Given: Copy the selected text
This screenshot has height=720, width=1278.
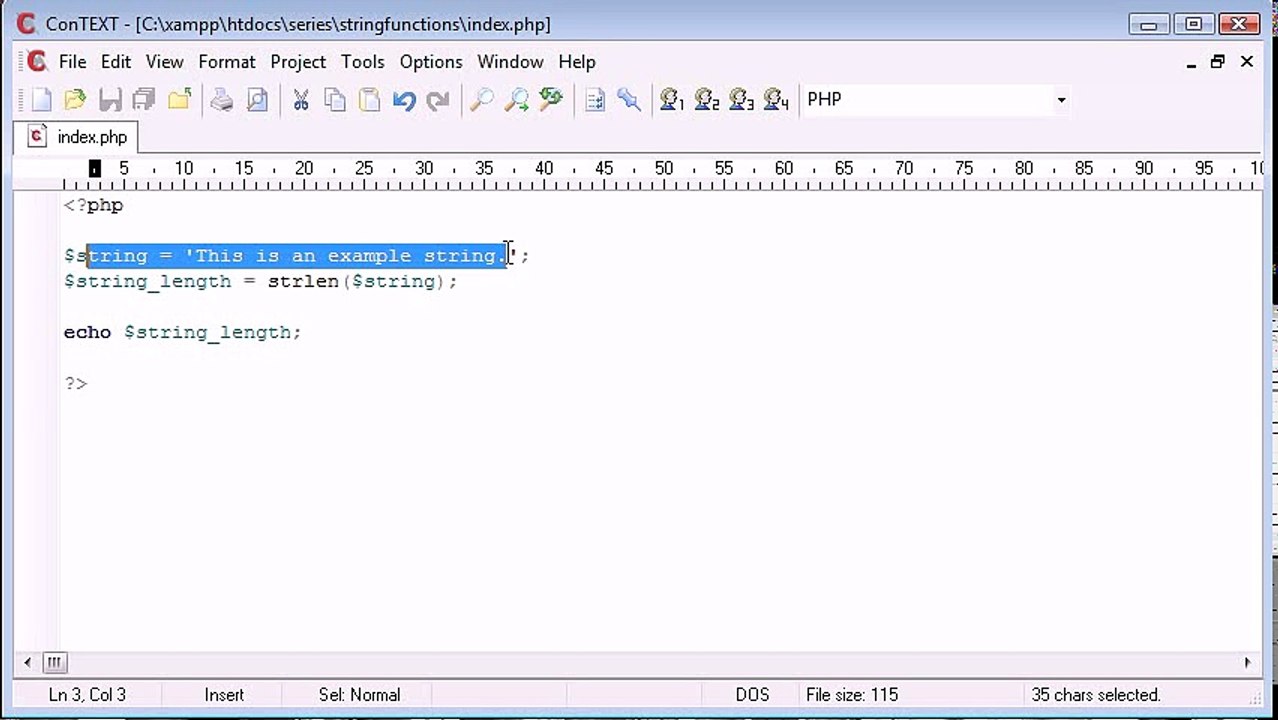Looking at the screenshot, I should (x=335, y=99).
